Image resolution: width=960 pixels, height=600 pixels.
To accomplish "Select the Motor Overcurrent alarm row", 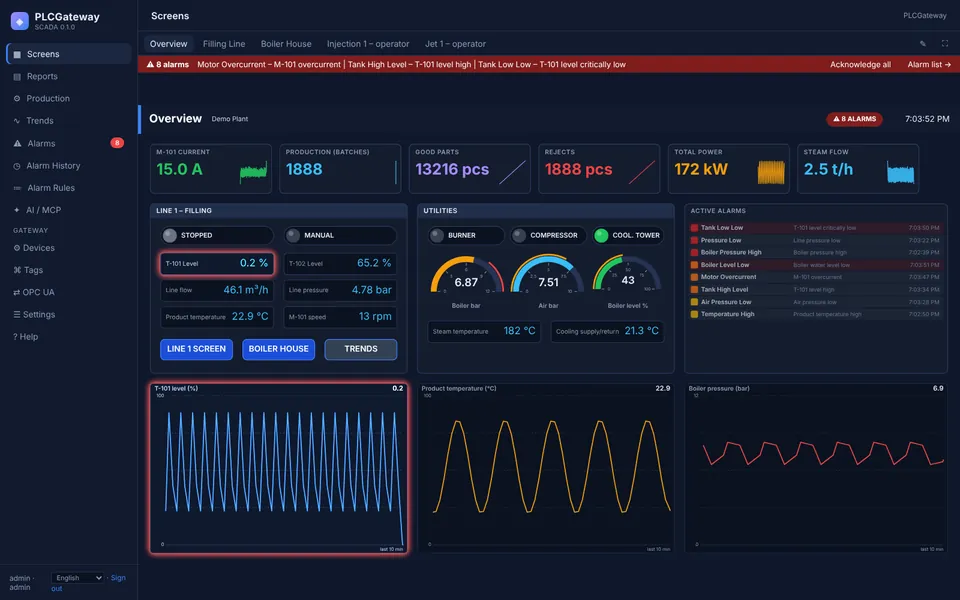I will point(815,277).
